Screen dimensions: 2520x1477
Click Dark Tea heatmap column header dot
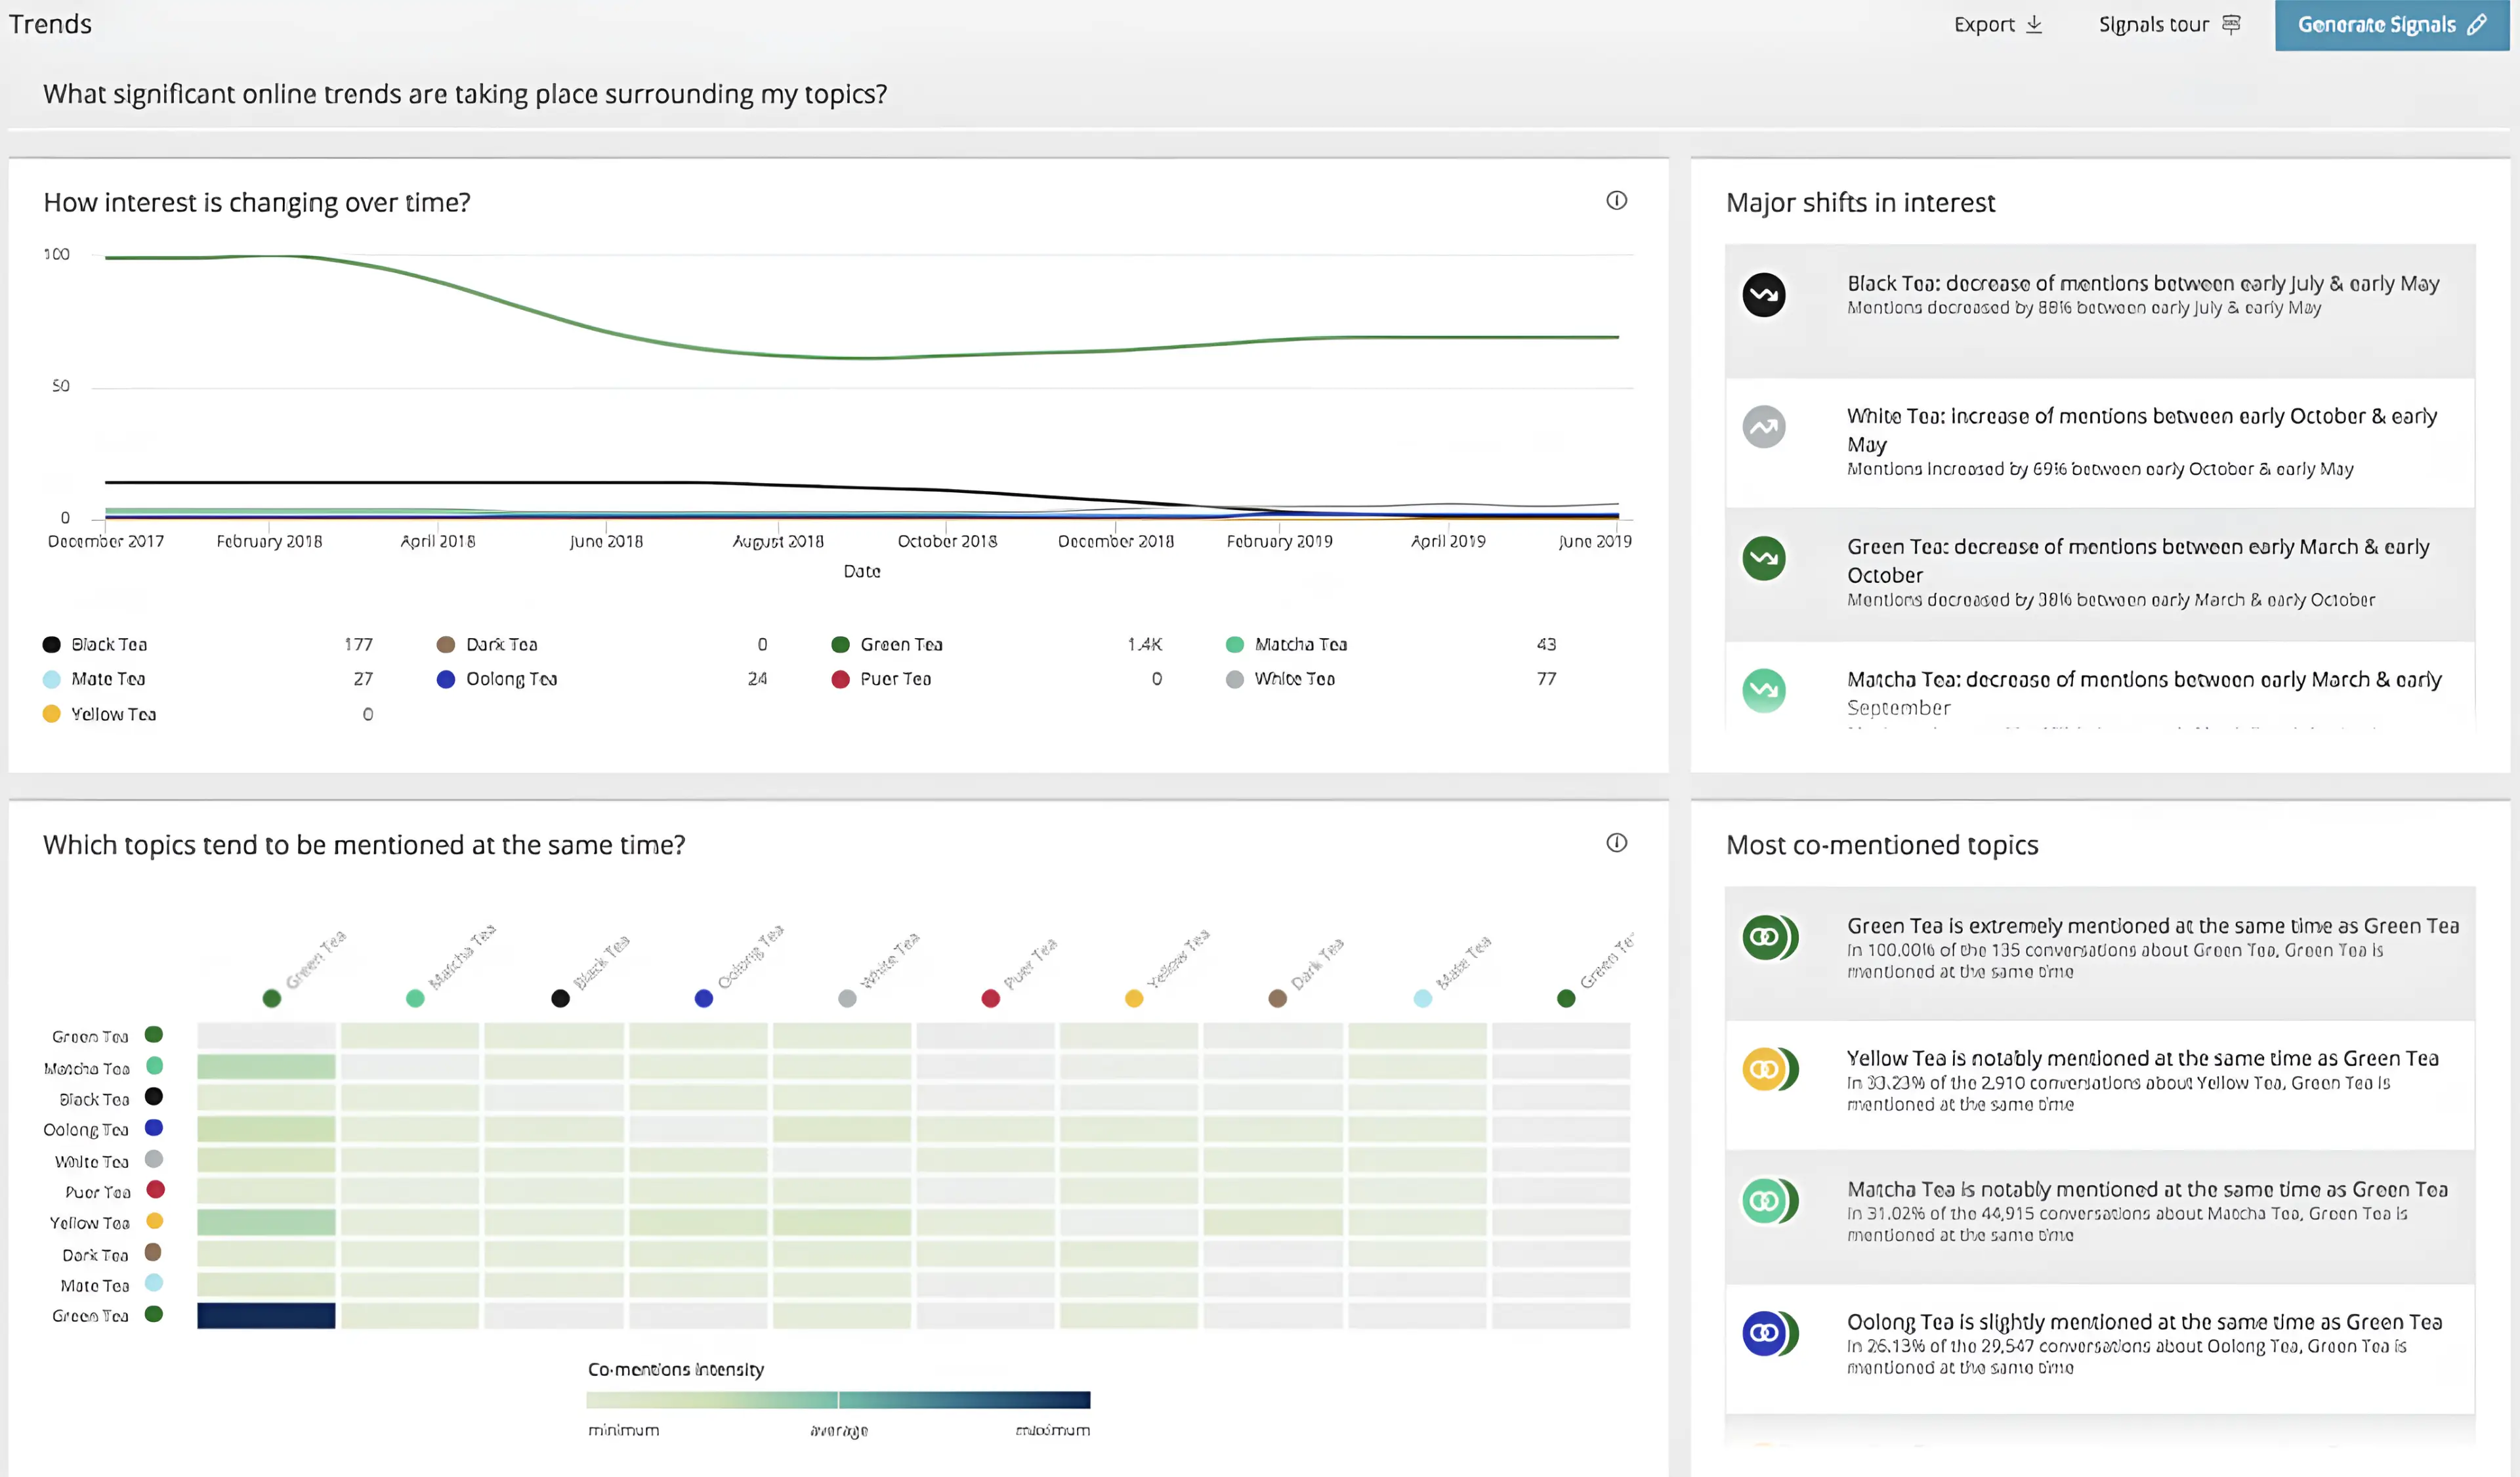pyautogui.click(x=1277, y=998)
